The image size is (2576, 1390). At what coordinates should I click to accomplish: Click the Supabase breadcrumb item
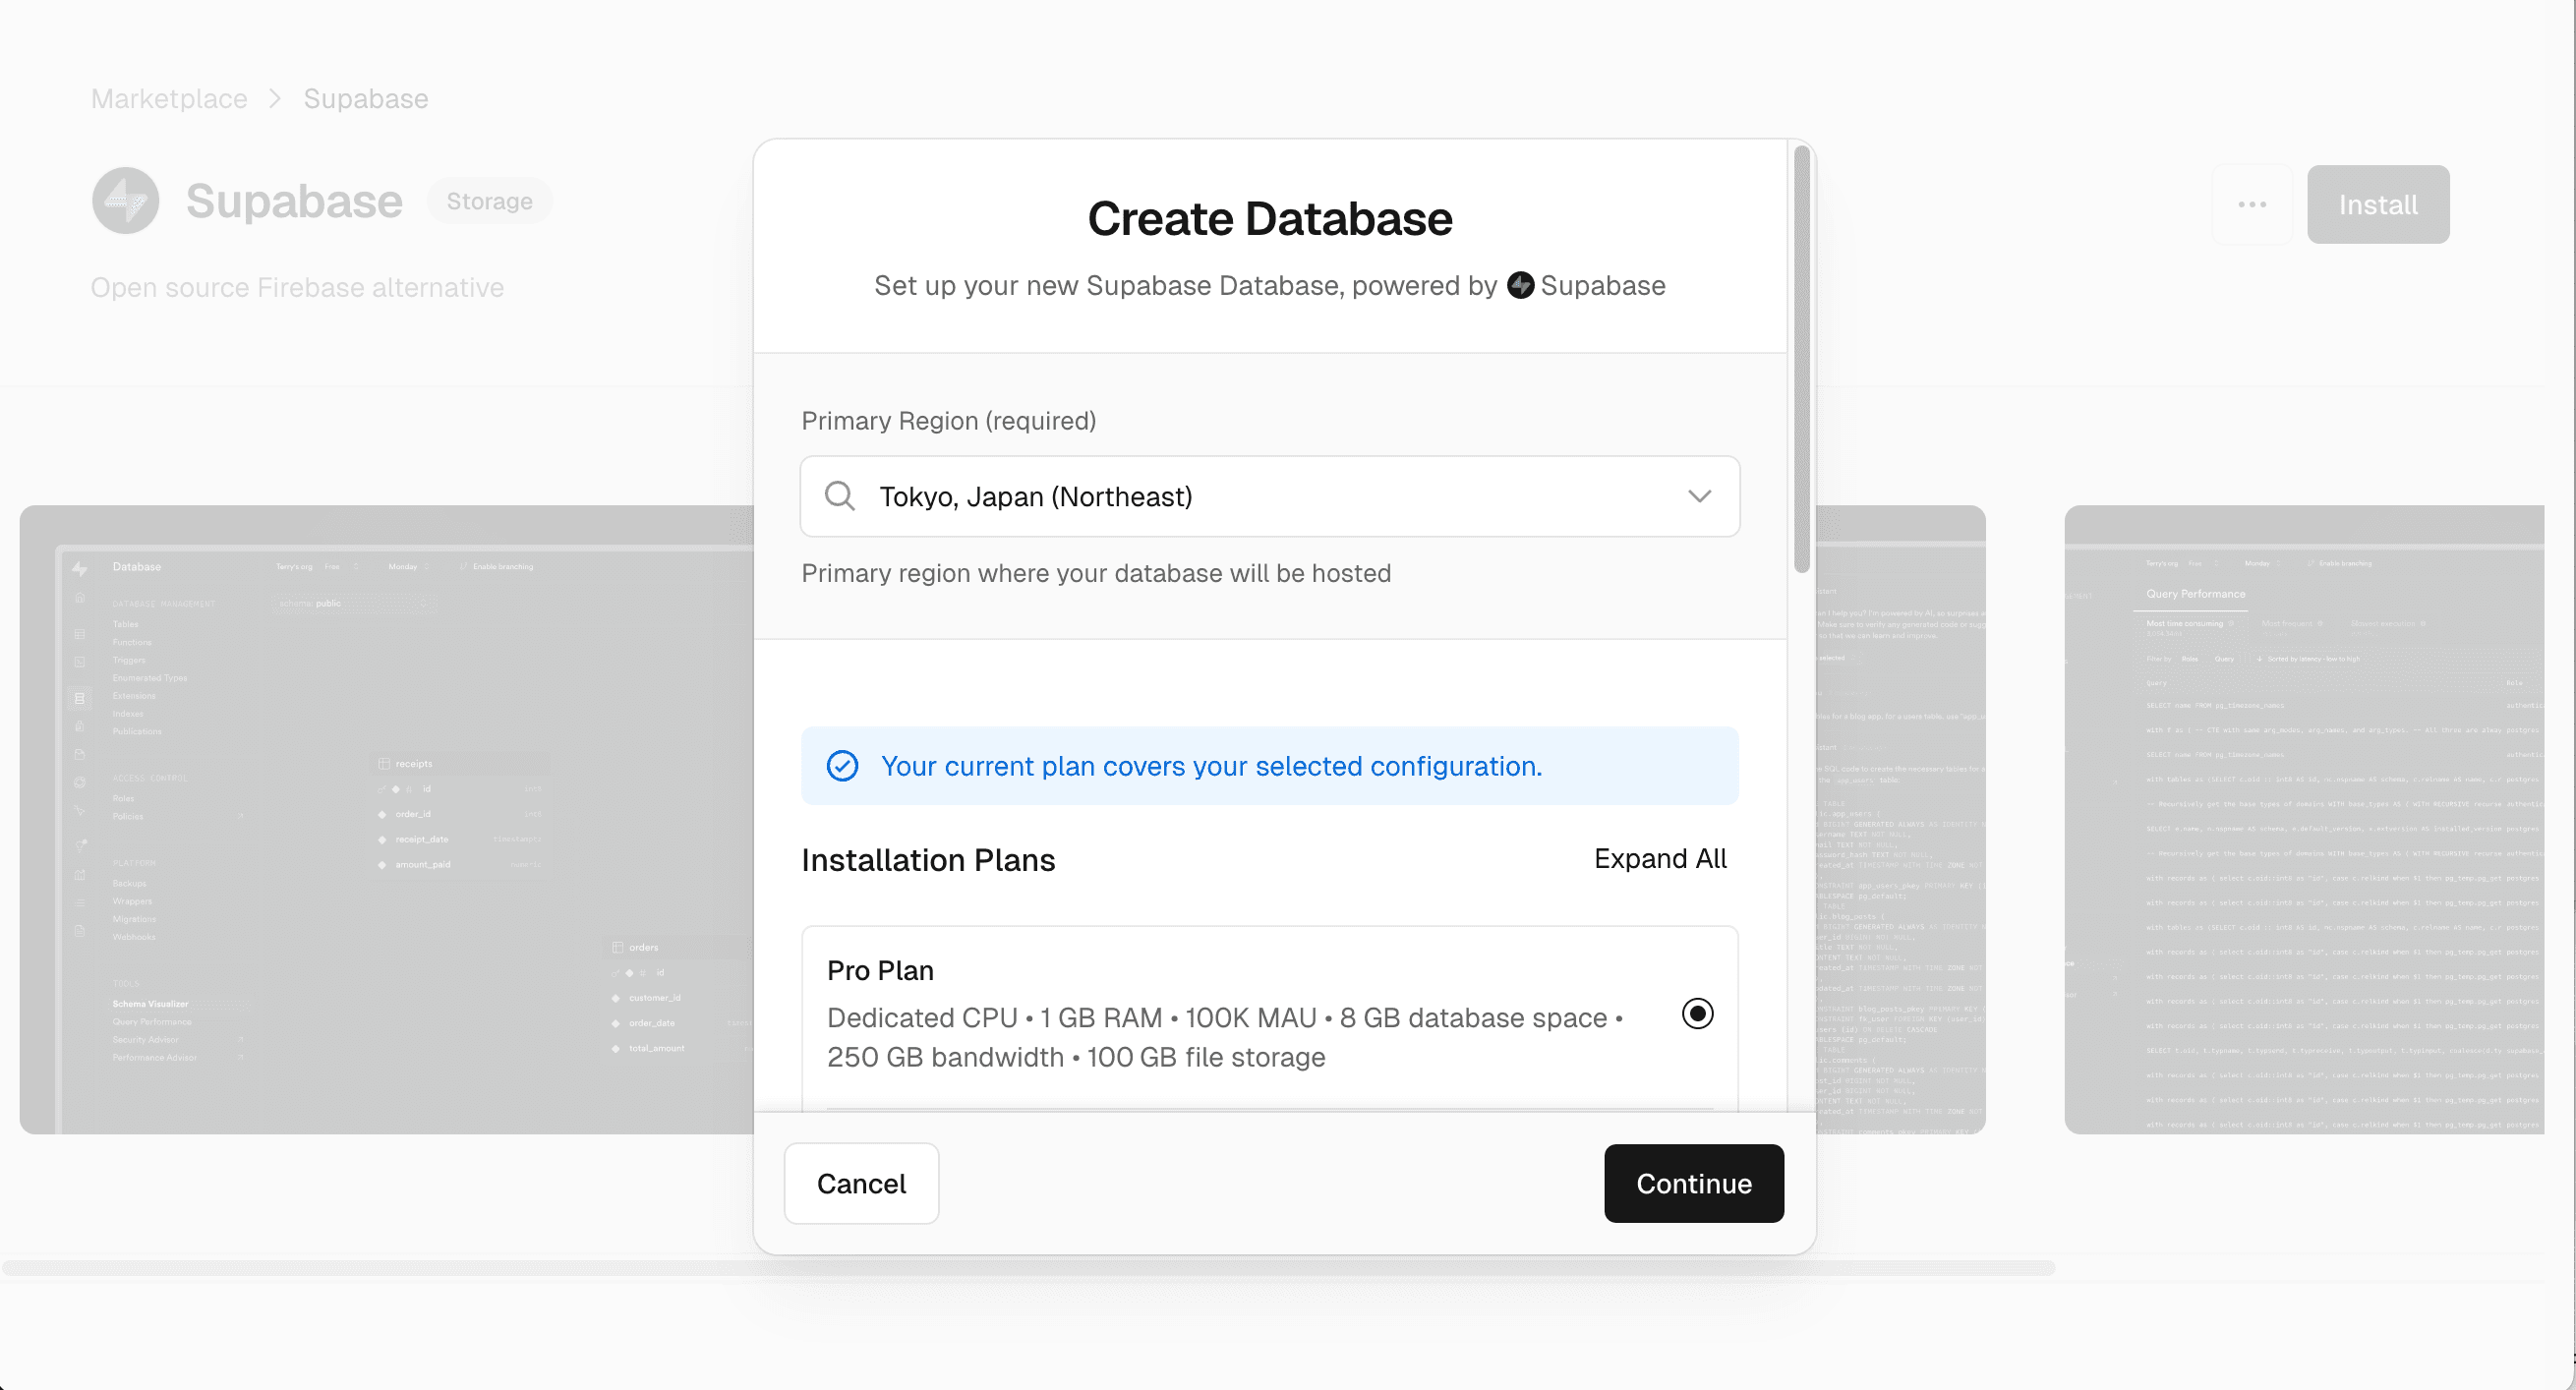point(366,98)
